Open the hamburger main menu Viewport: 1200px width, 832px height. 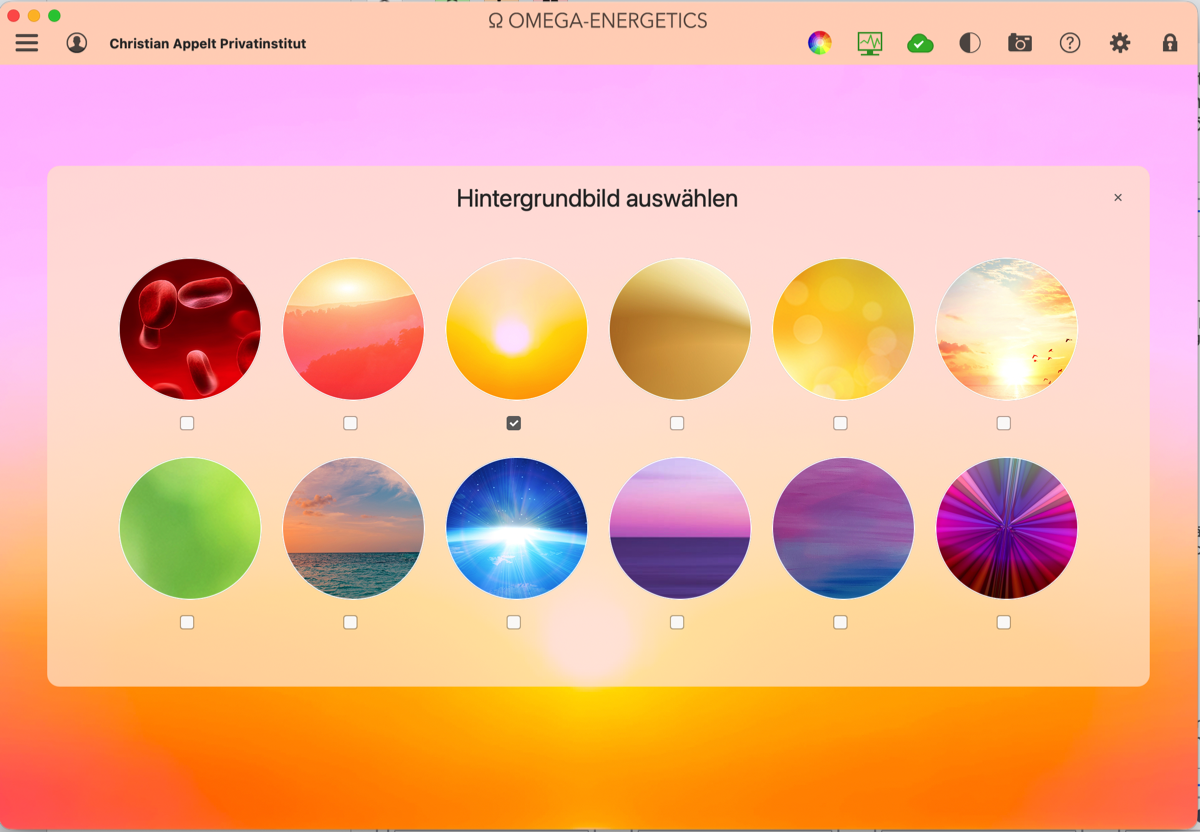[x=27, y=43]
